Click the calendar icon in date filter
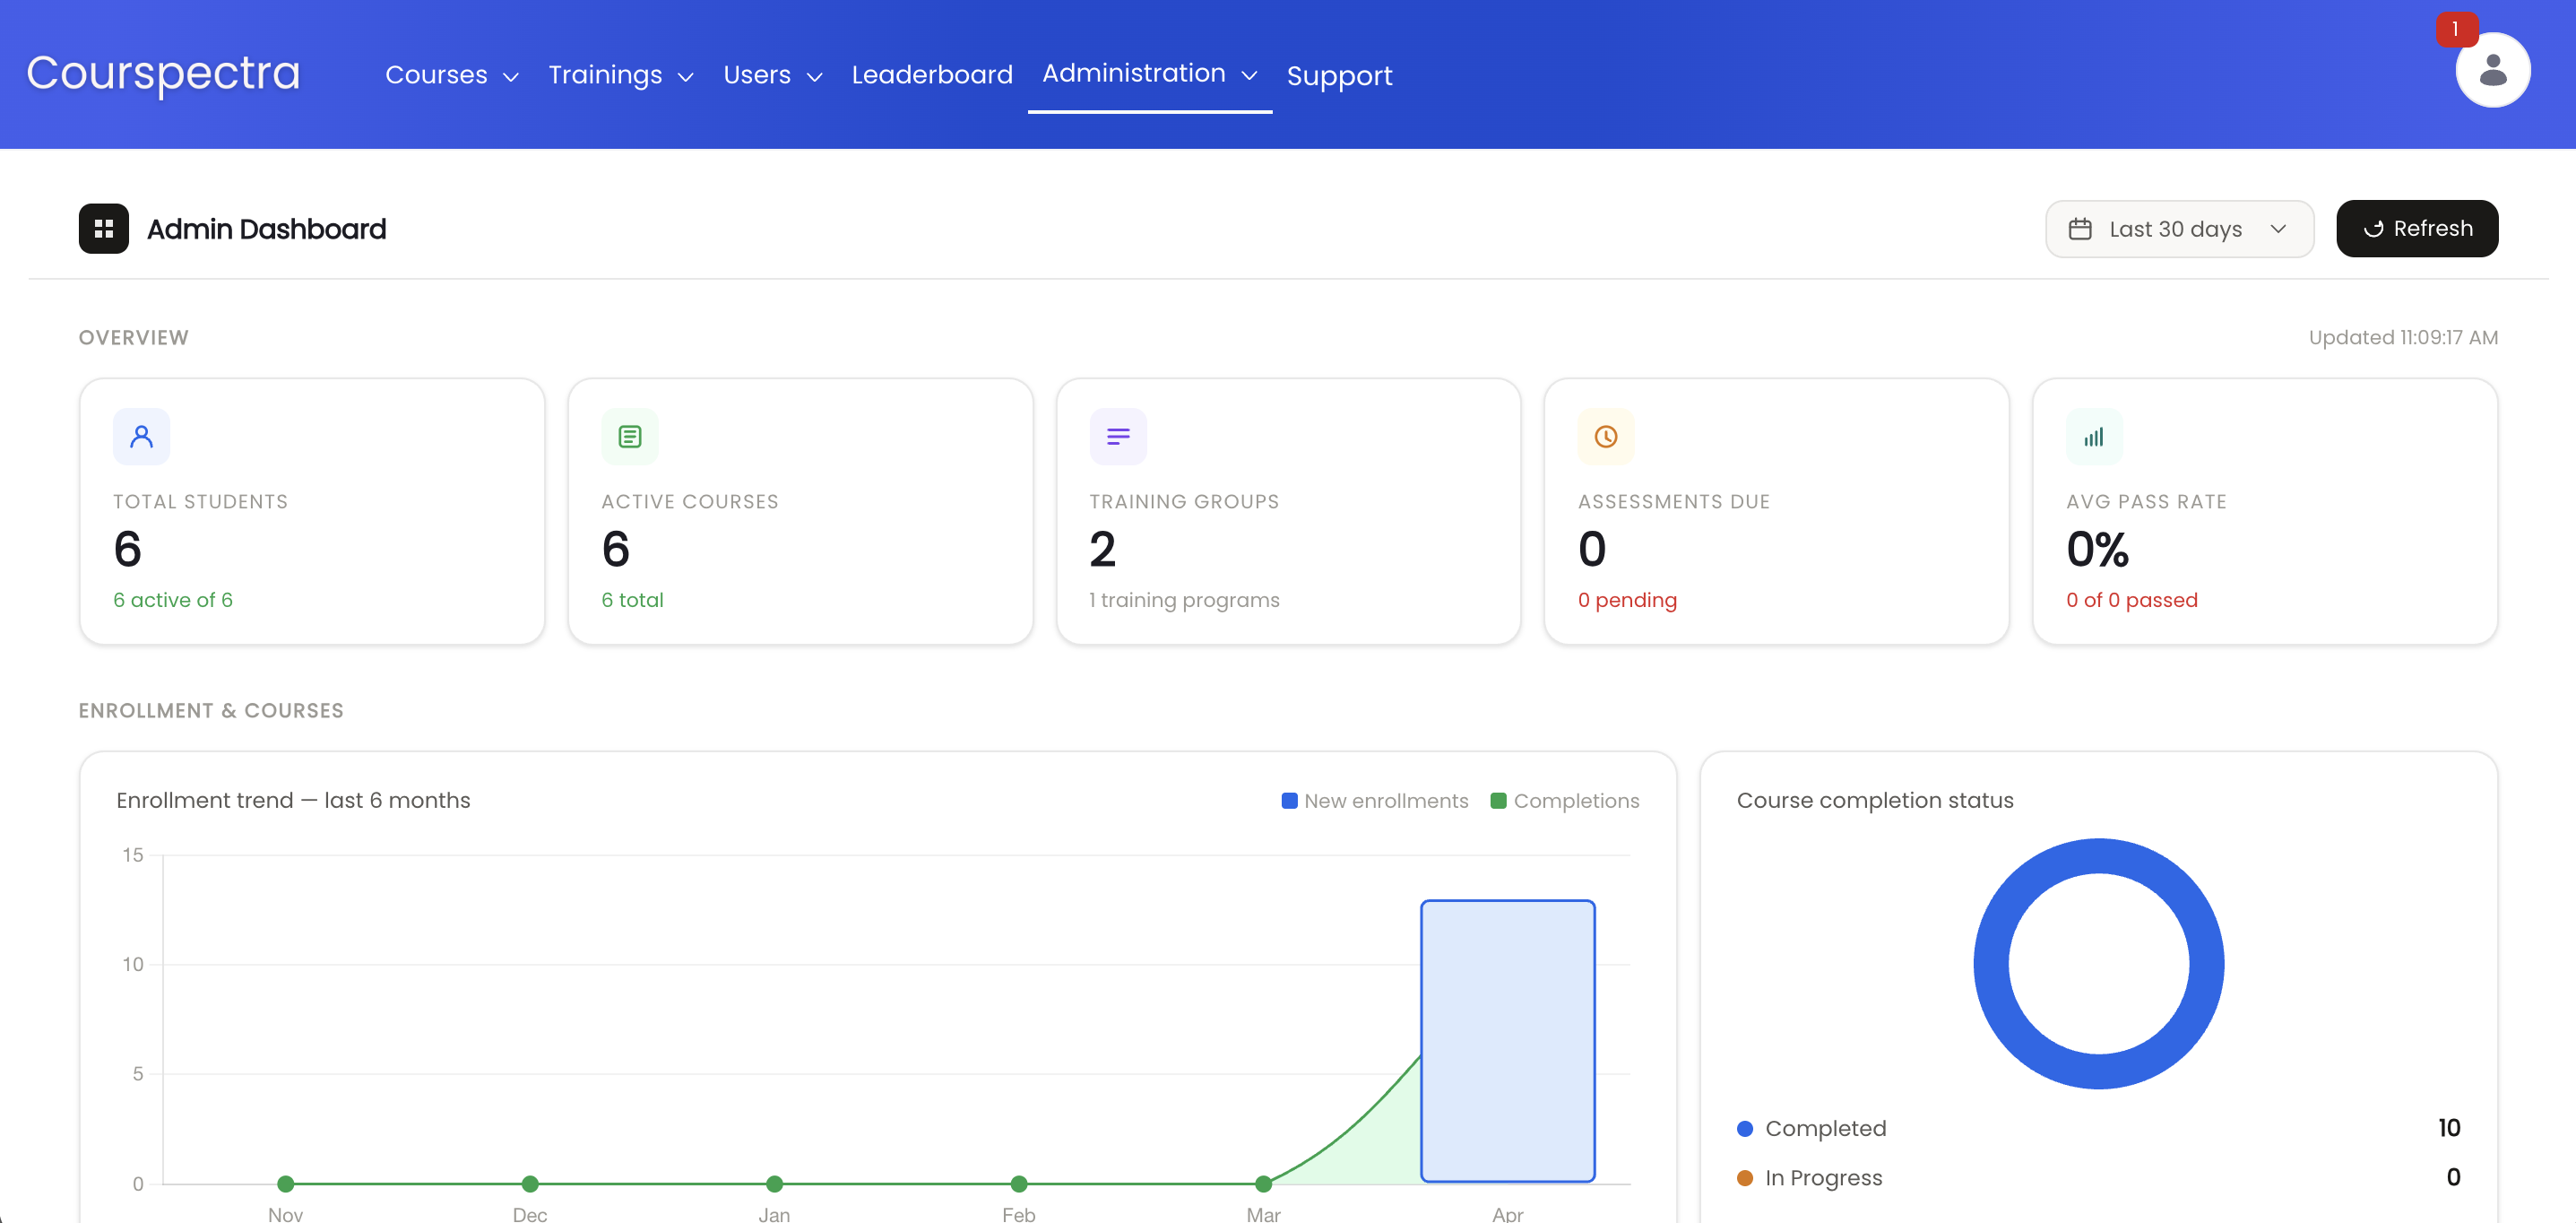The width and height of the screenshot is (2576, 1223). (x=2080, y=229)
